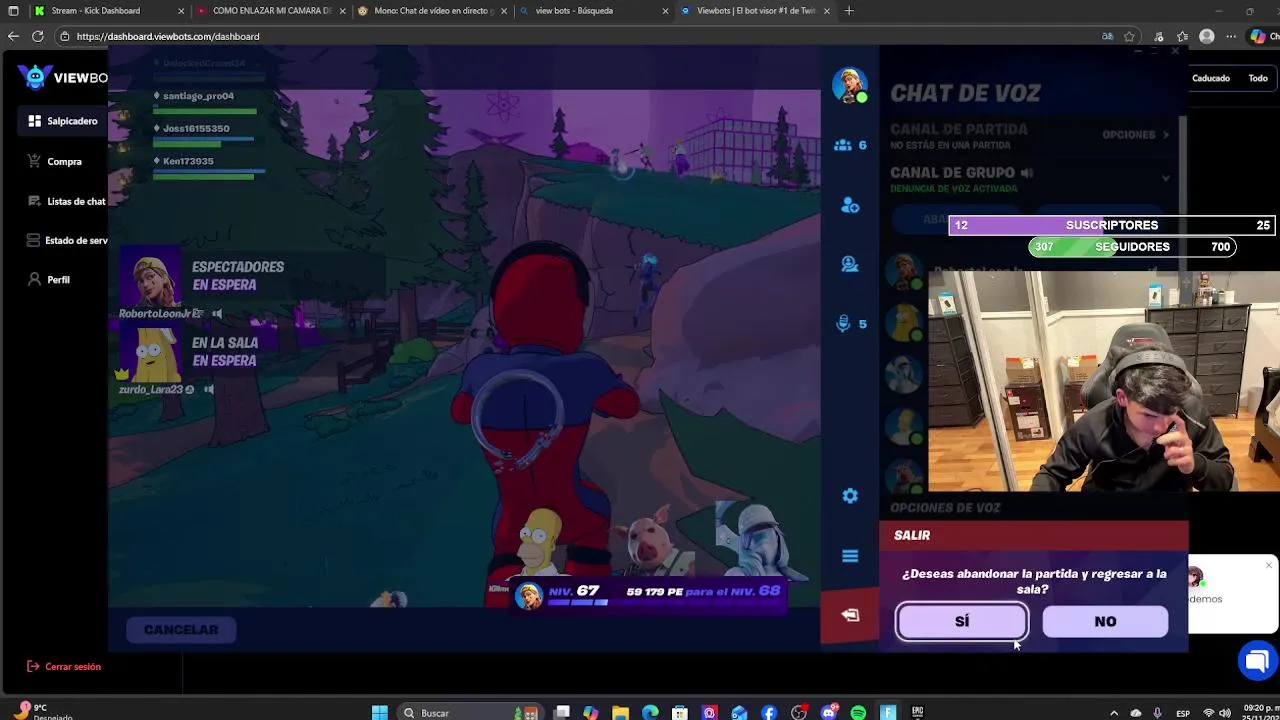This screenshot has width=1280, height=720.
Task: Toggle system volume icon in tray
Action: click(1224, 713)
